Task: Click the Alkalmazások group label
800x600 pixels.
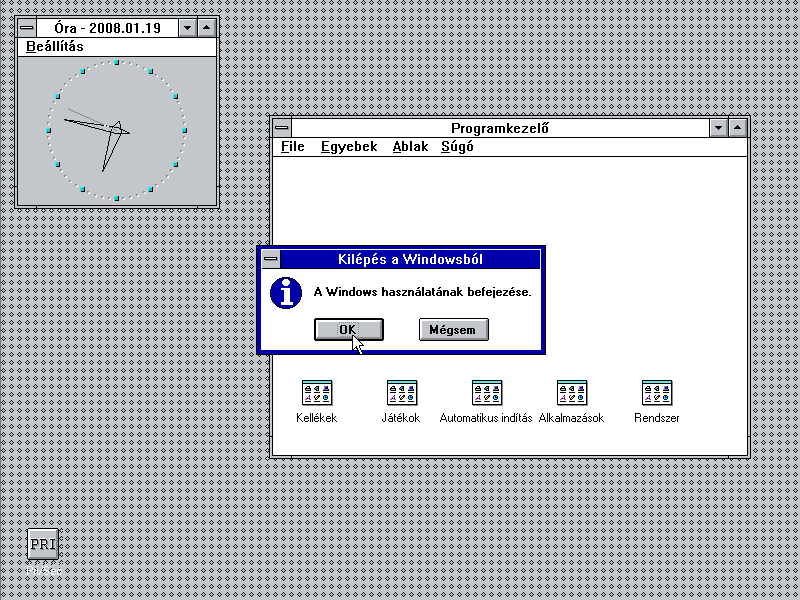Action: (x=571, y=418)
